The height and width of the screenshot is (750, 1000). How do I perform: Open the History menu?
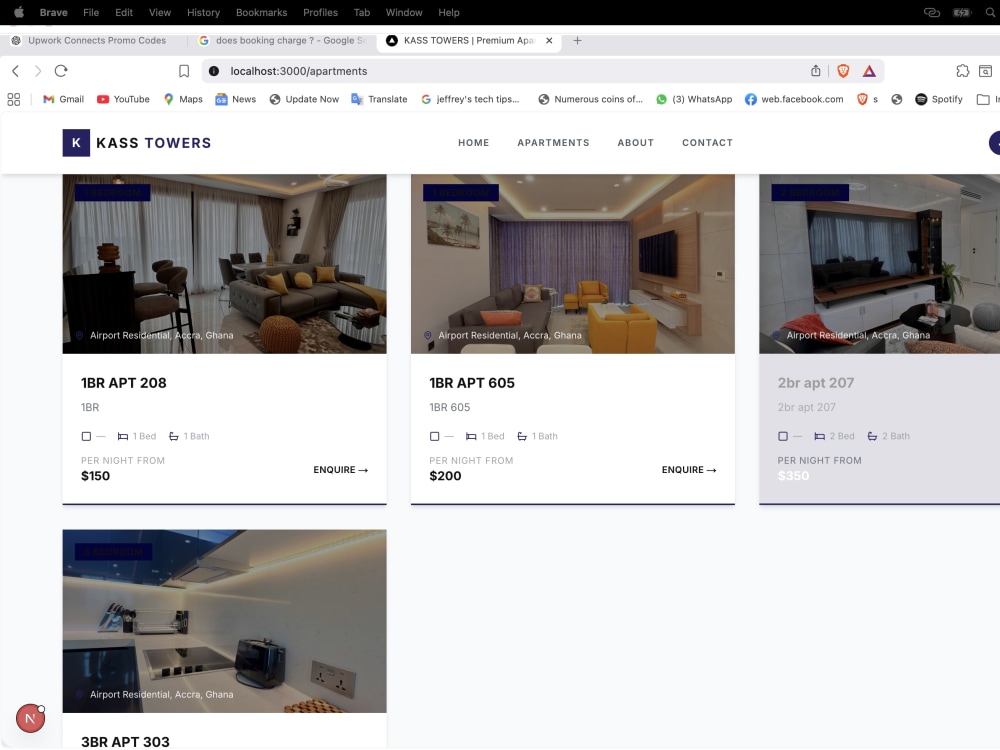203,12
